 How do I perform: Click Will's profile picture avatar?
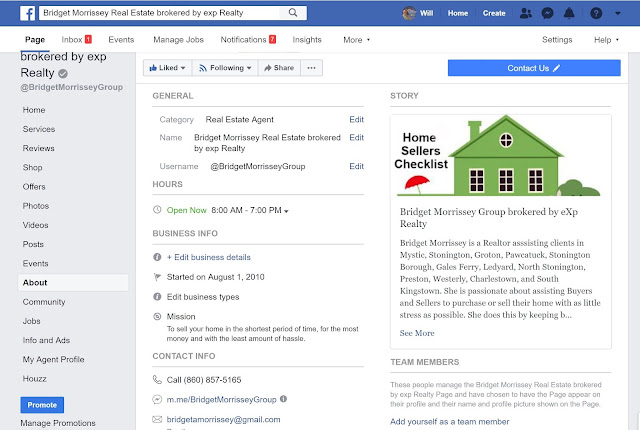(409, 13)
